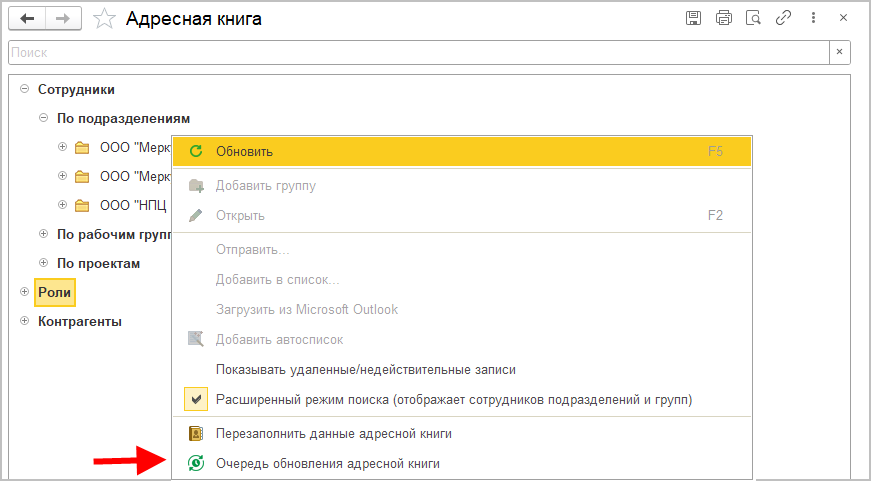Click the back navigation arrow

27,19
